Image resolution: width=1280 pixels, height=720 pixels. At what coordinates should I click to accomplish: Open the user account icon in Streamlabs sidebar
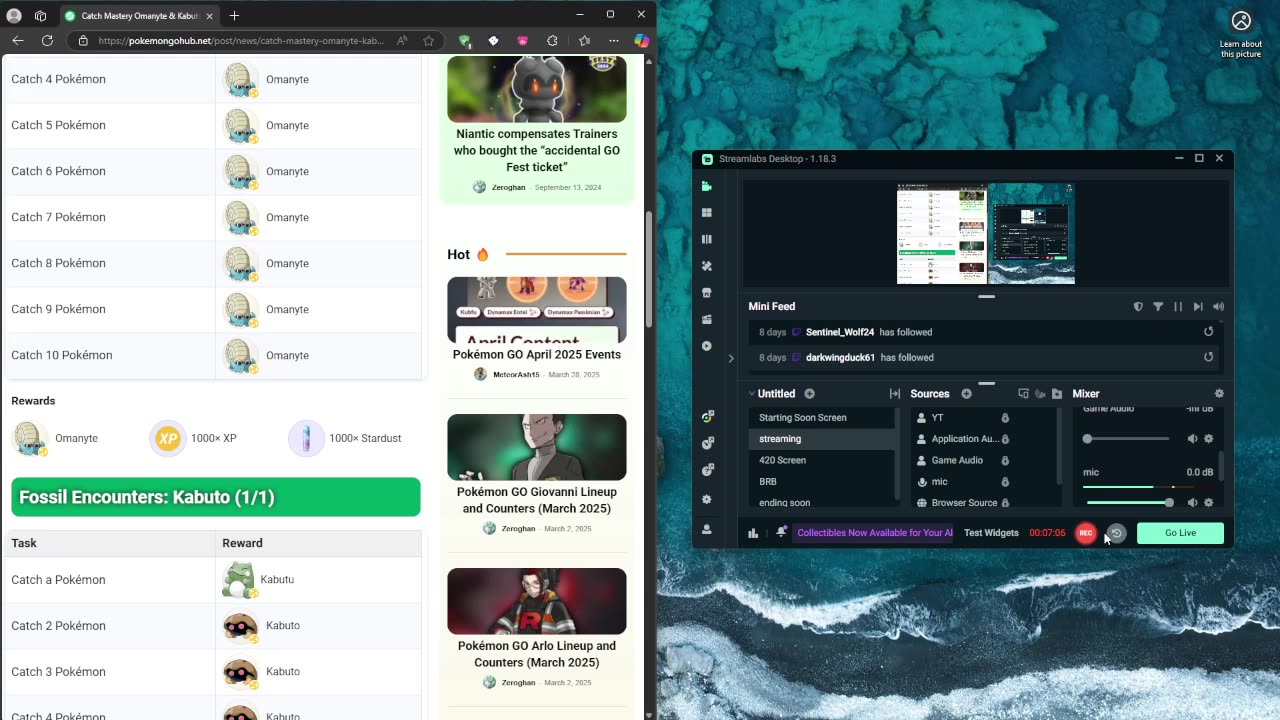(x=707, y=529)
